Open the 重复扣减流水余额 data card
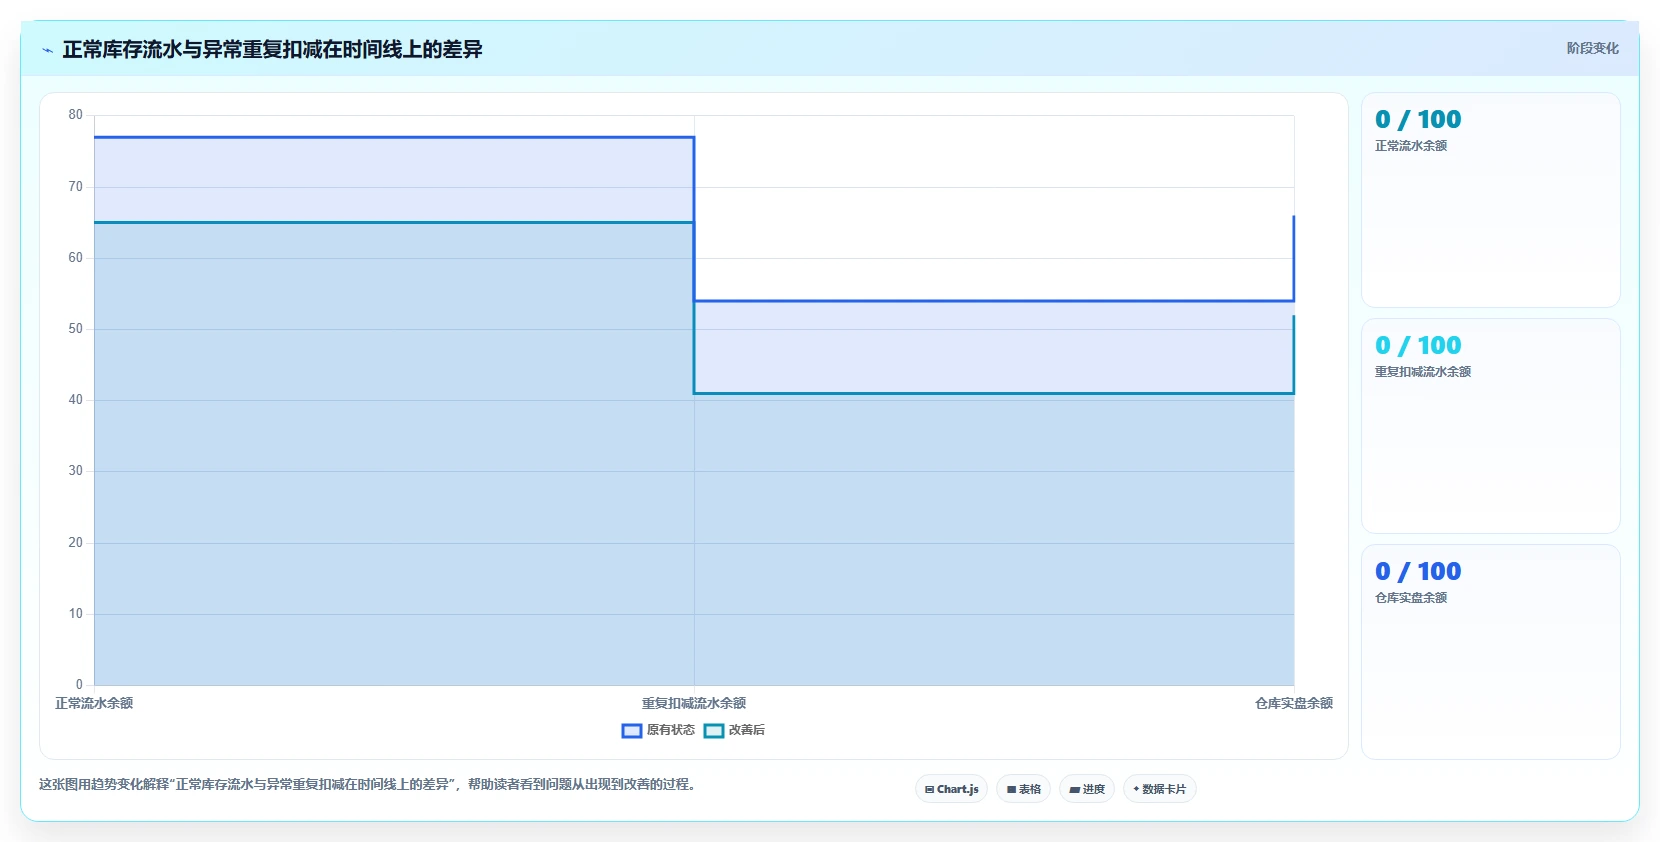The height and width of the screenshot is (842, 1660). point(1490,426)
